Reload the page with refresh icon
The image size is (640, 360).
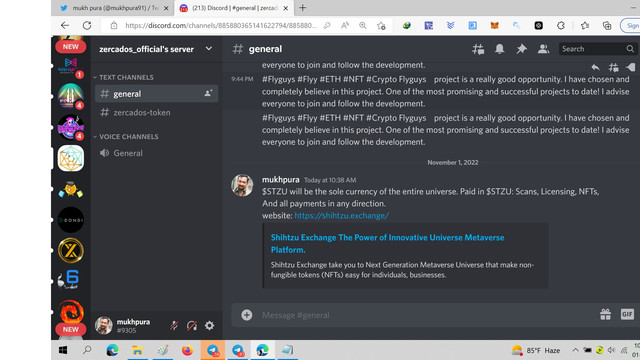click(87, 25)
